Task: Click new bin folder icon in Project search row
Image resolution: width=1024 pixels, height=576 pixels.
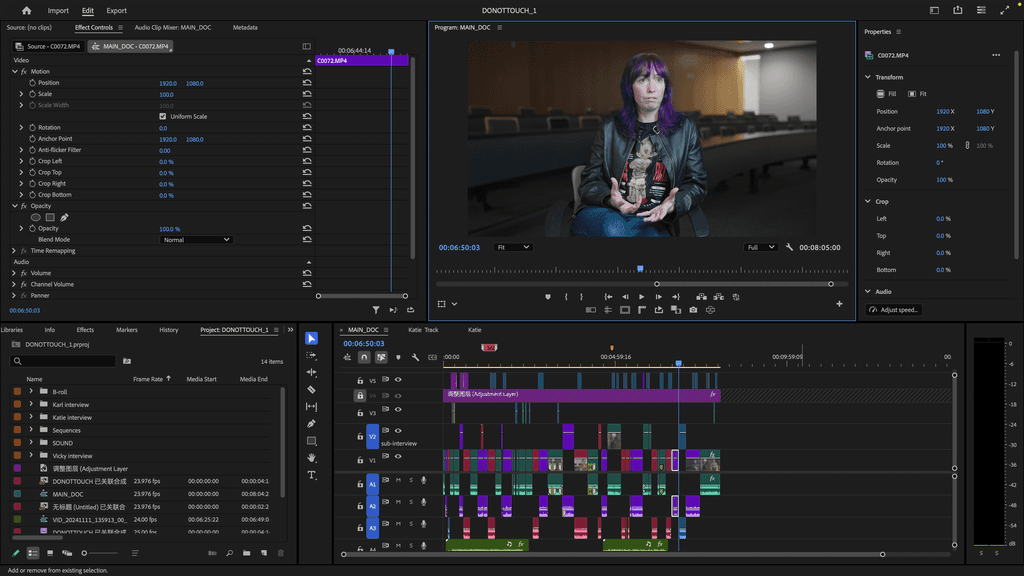Action: click(127, 361)
